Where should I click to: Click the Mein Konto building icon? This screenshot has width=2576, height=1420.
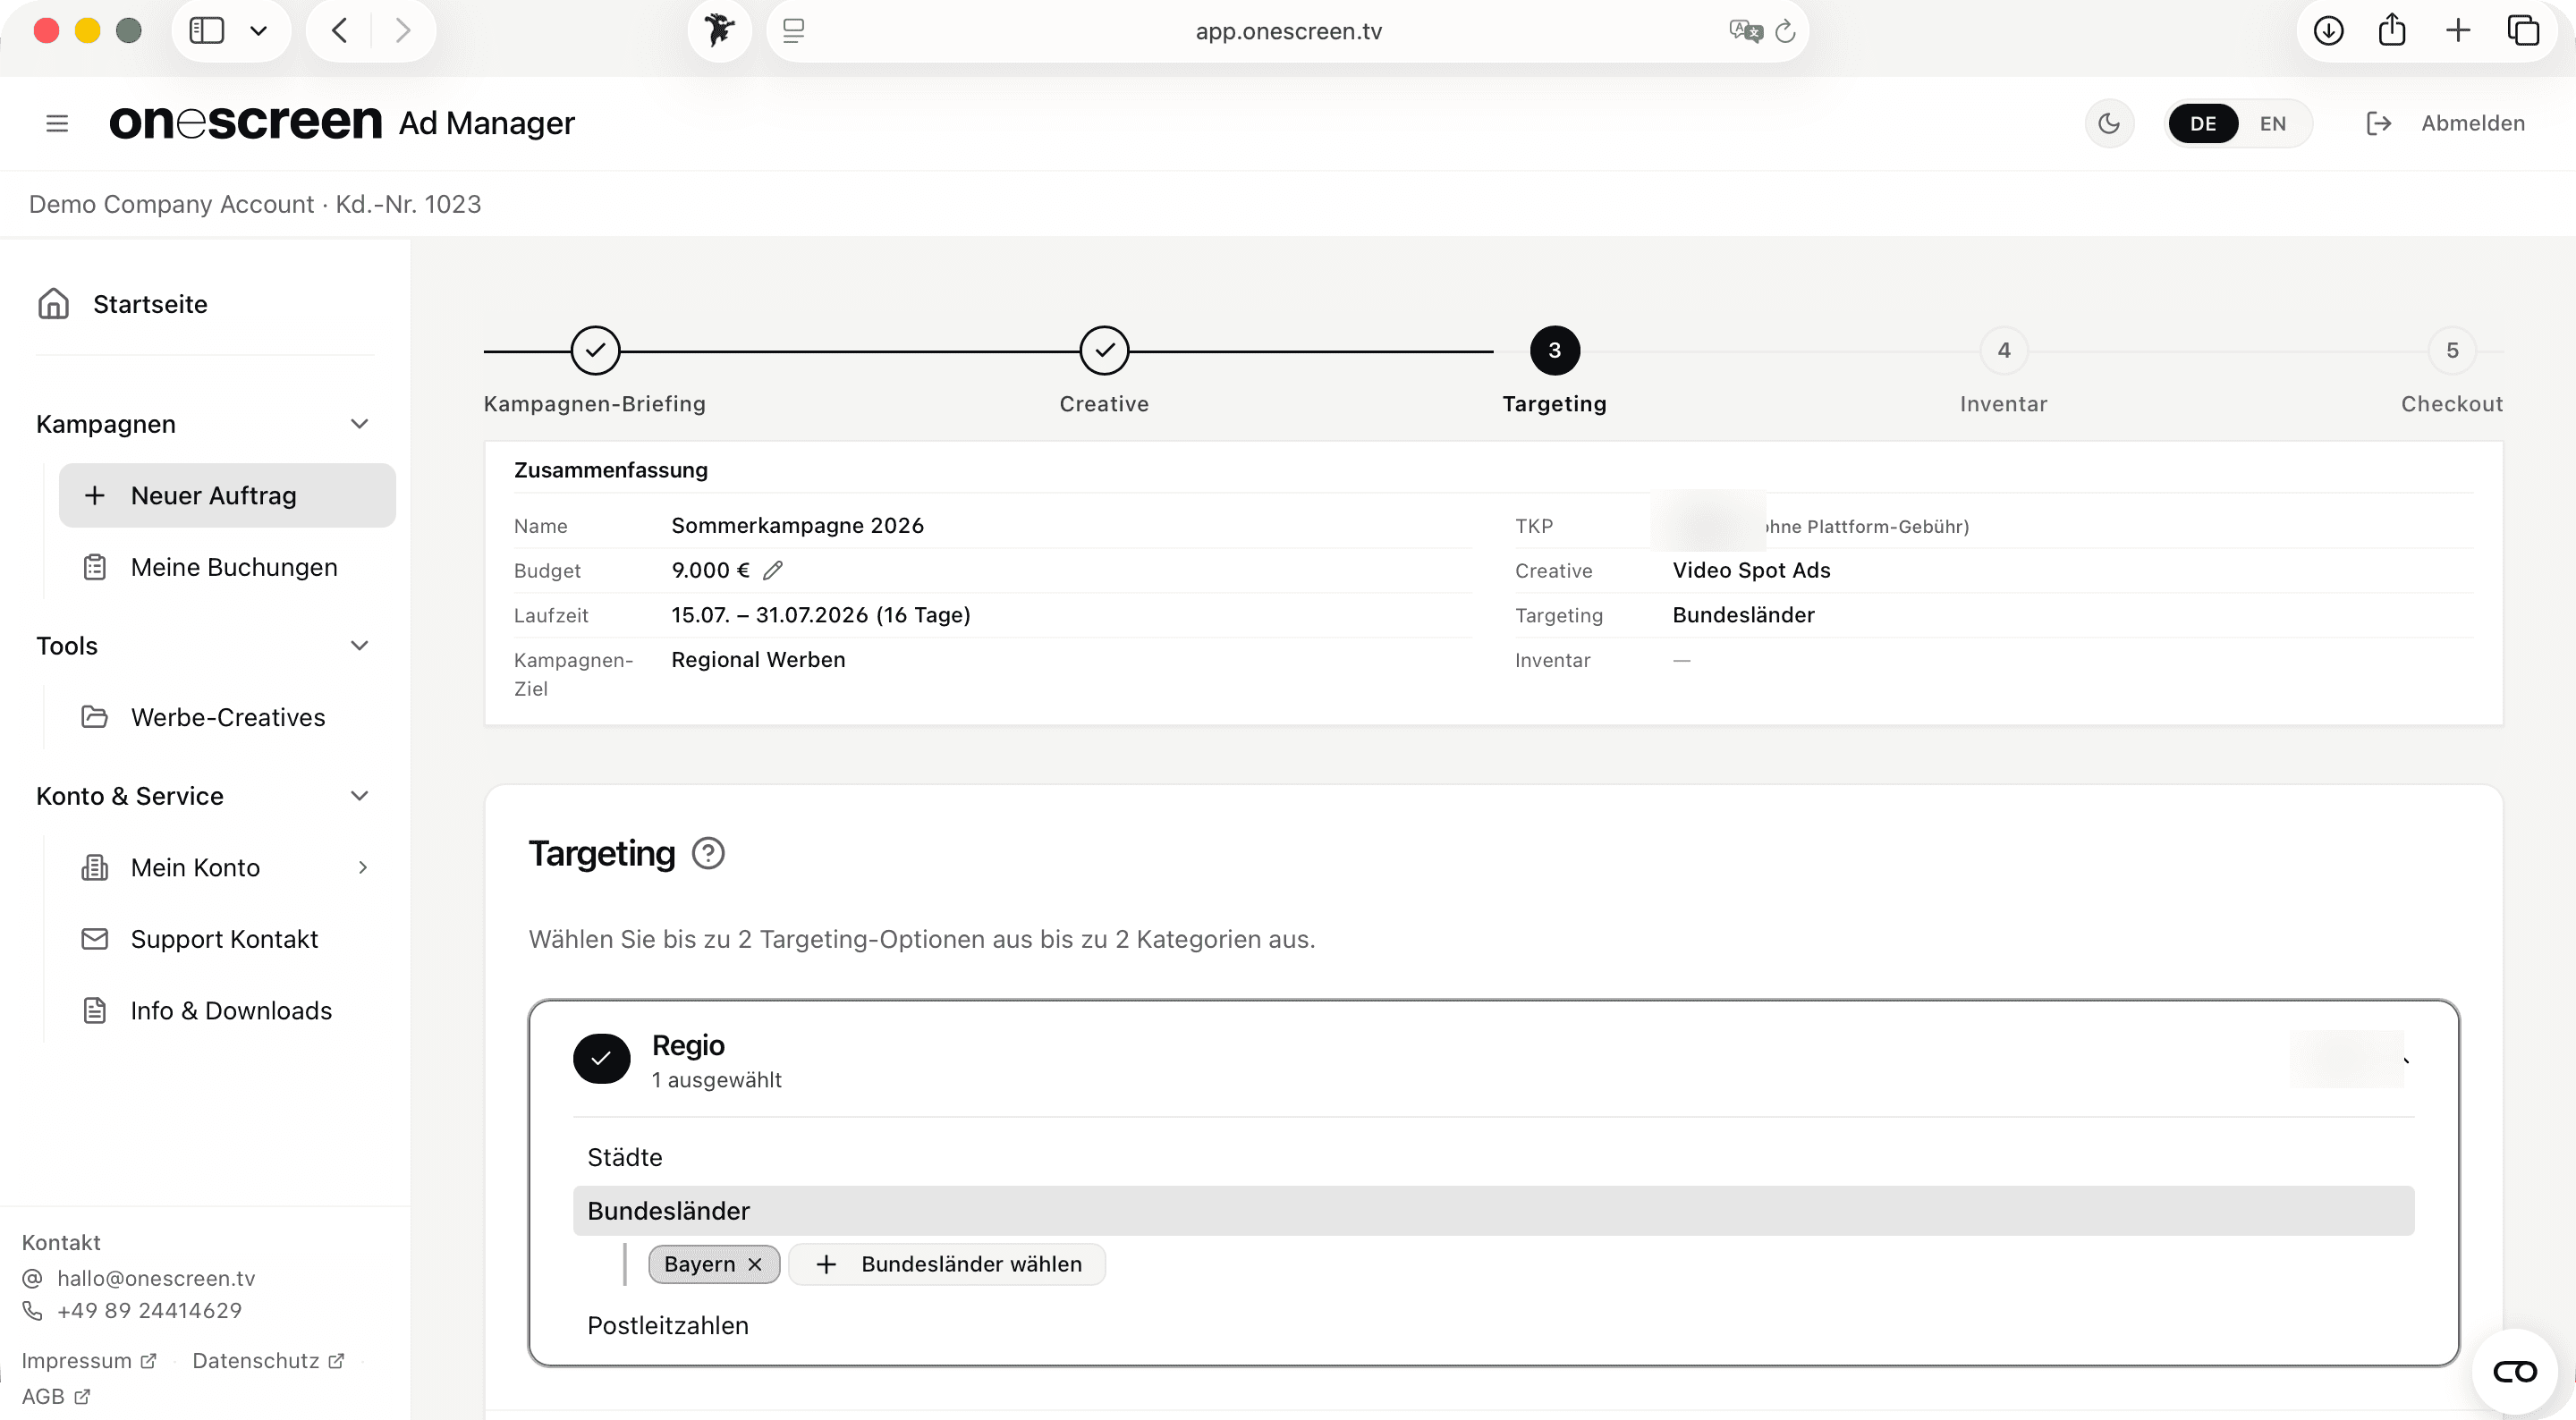(94, 867)
